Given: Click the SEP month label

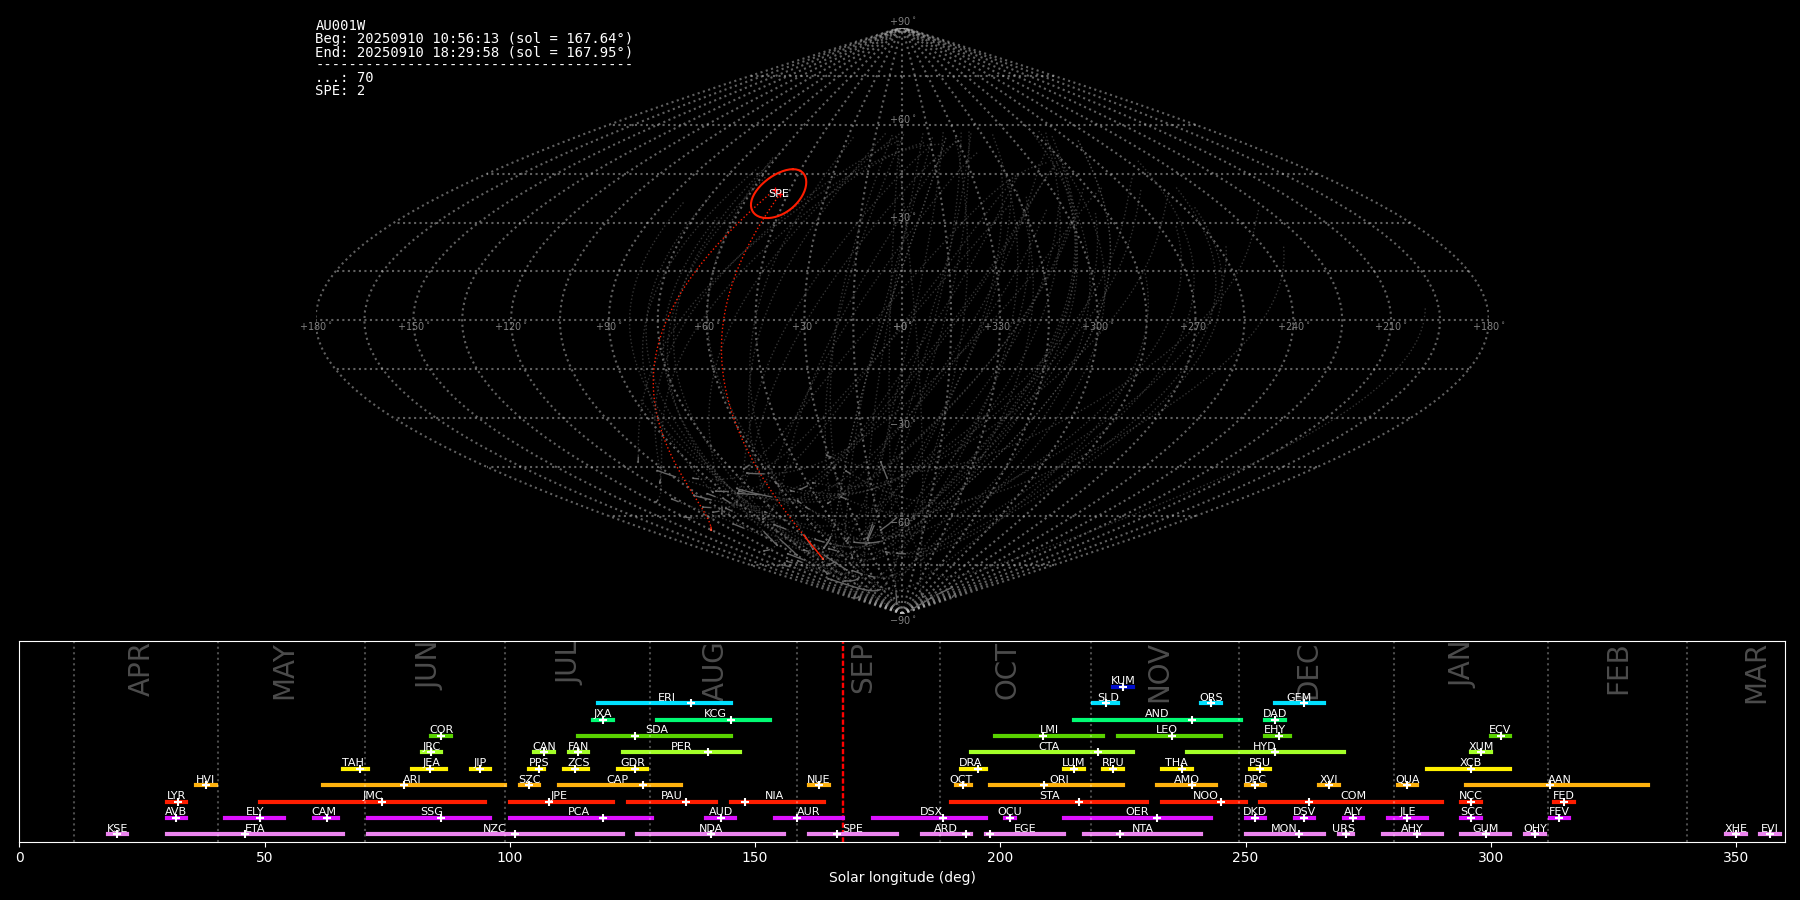Looking at the screenshot, I should tap(861, 669).
